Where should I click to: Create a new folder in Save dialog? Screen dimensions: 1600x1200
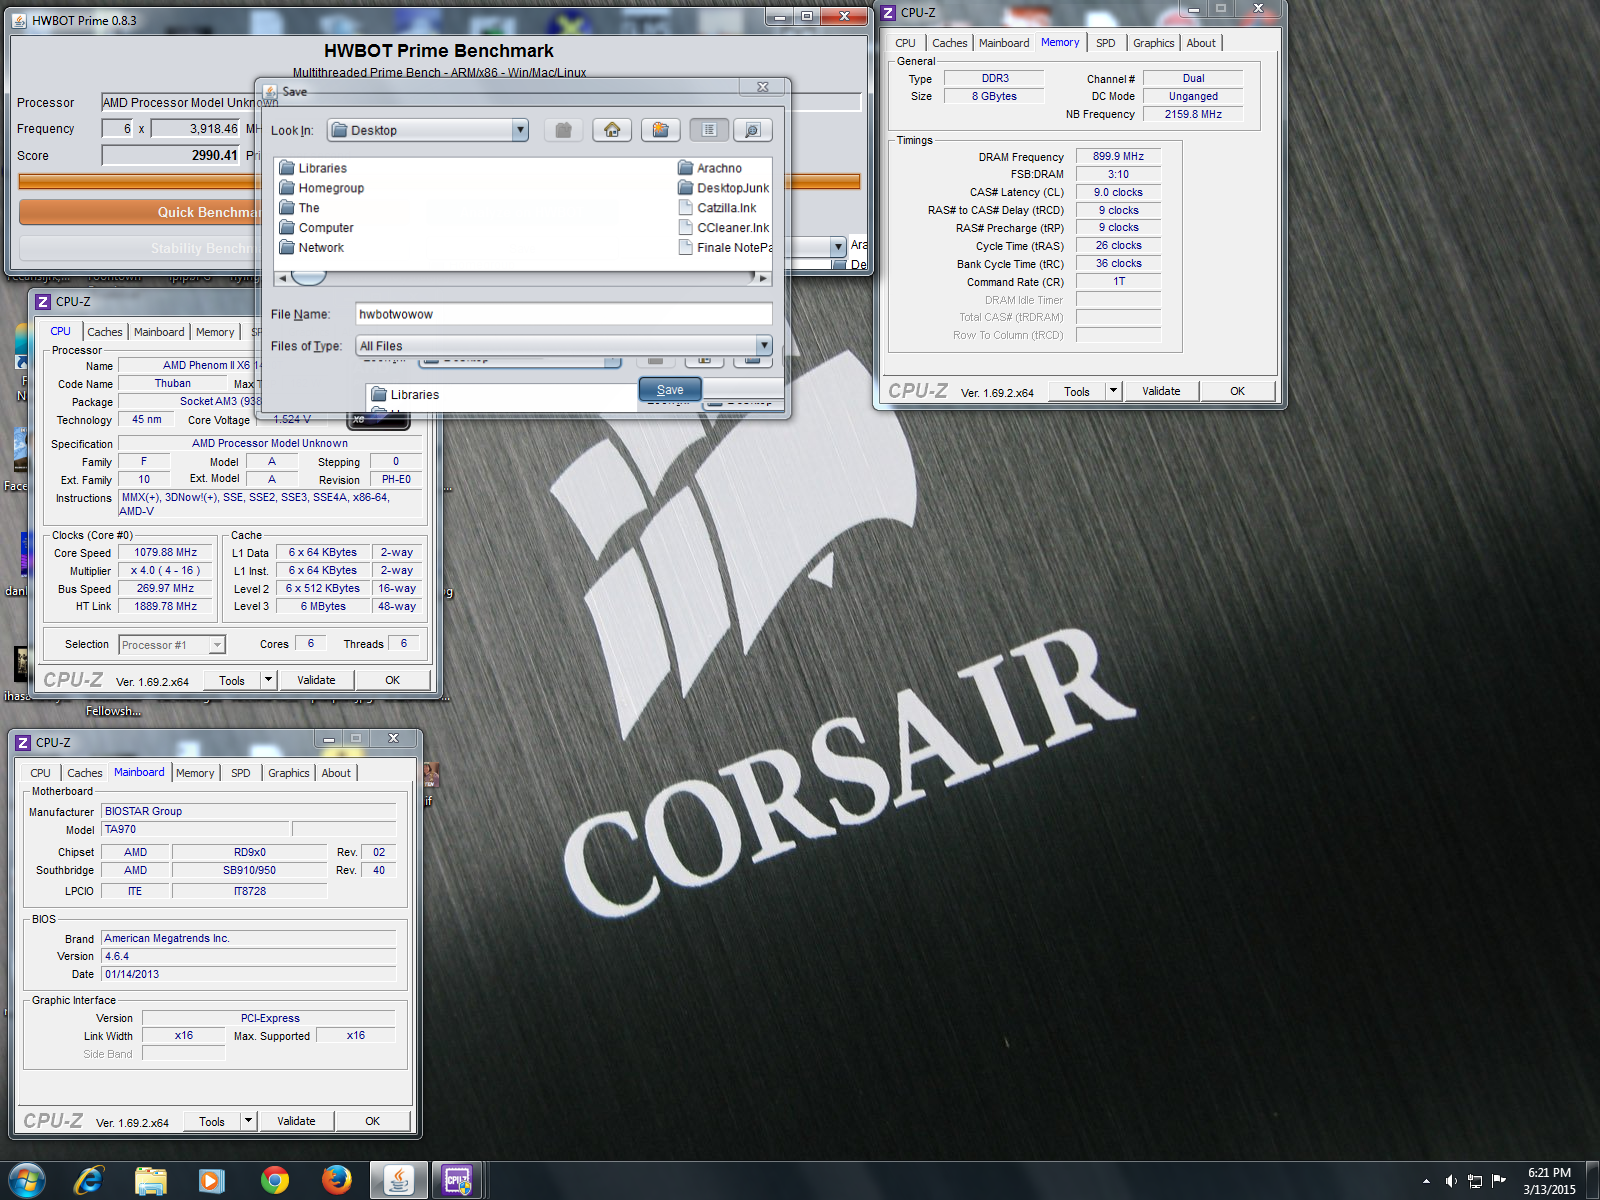(660, 130)
